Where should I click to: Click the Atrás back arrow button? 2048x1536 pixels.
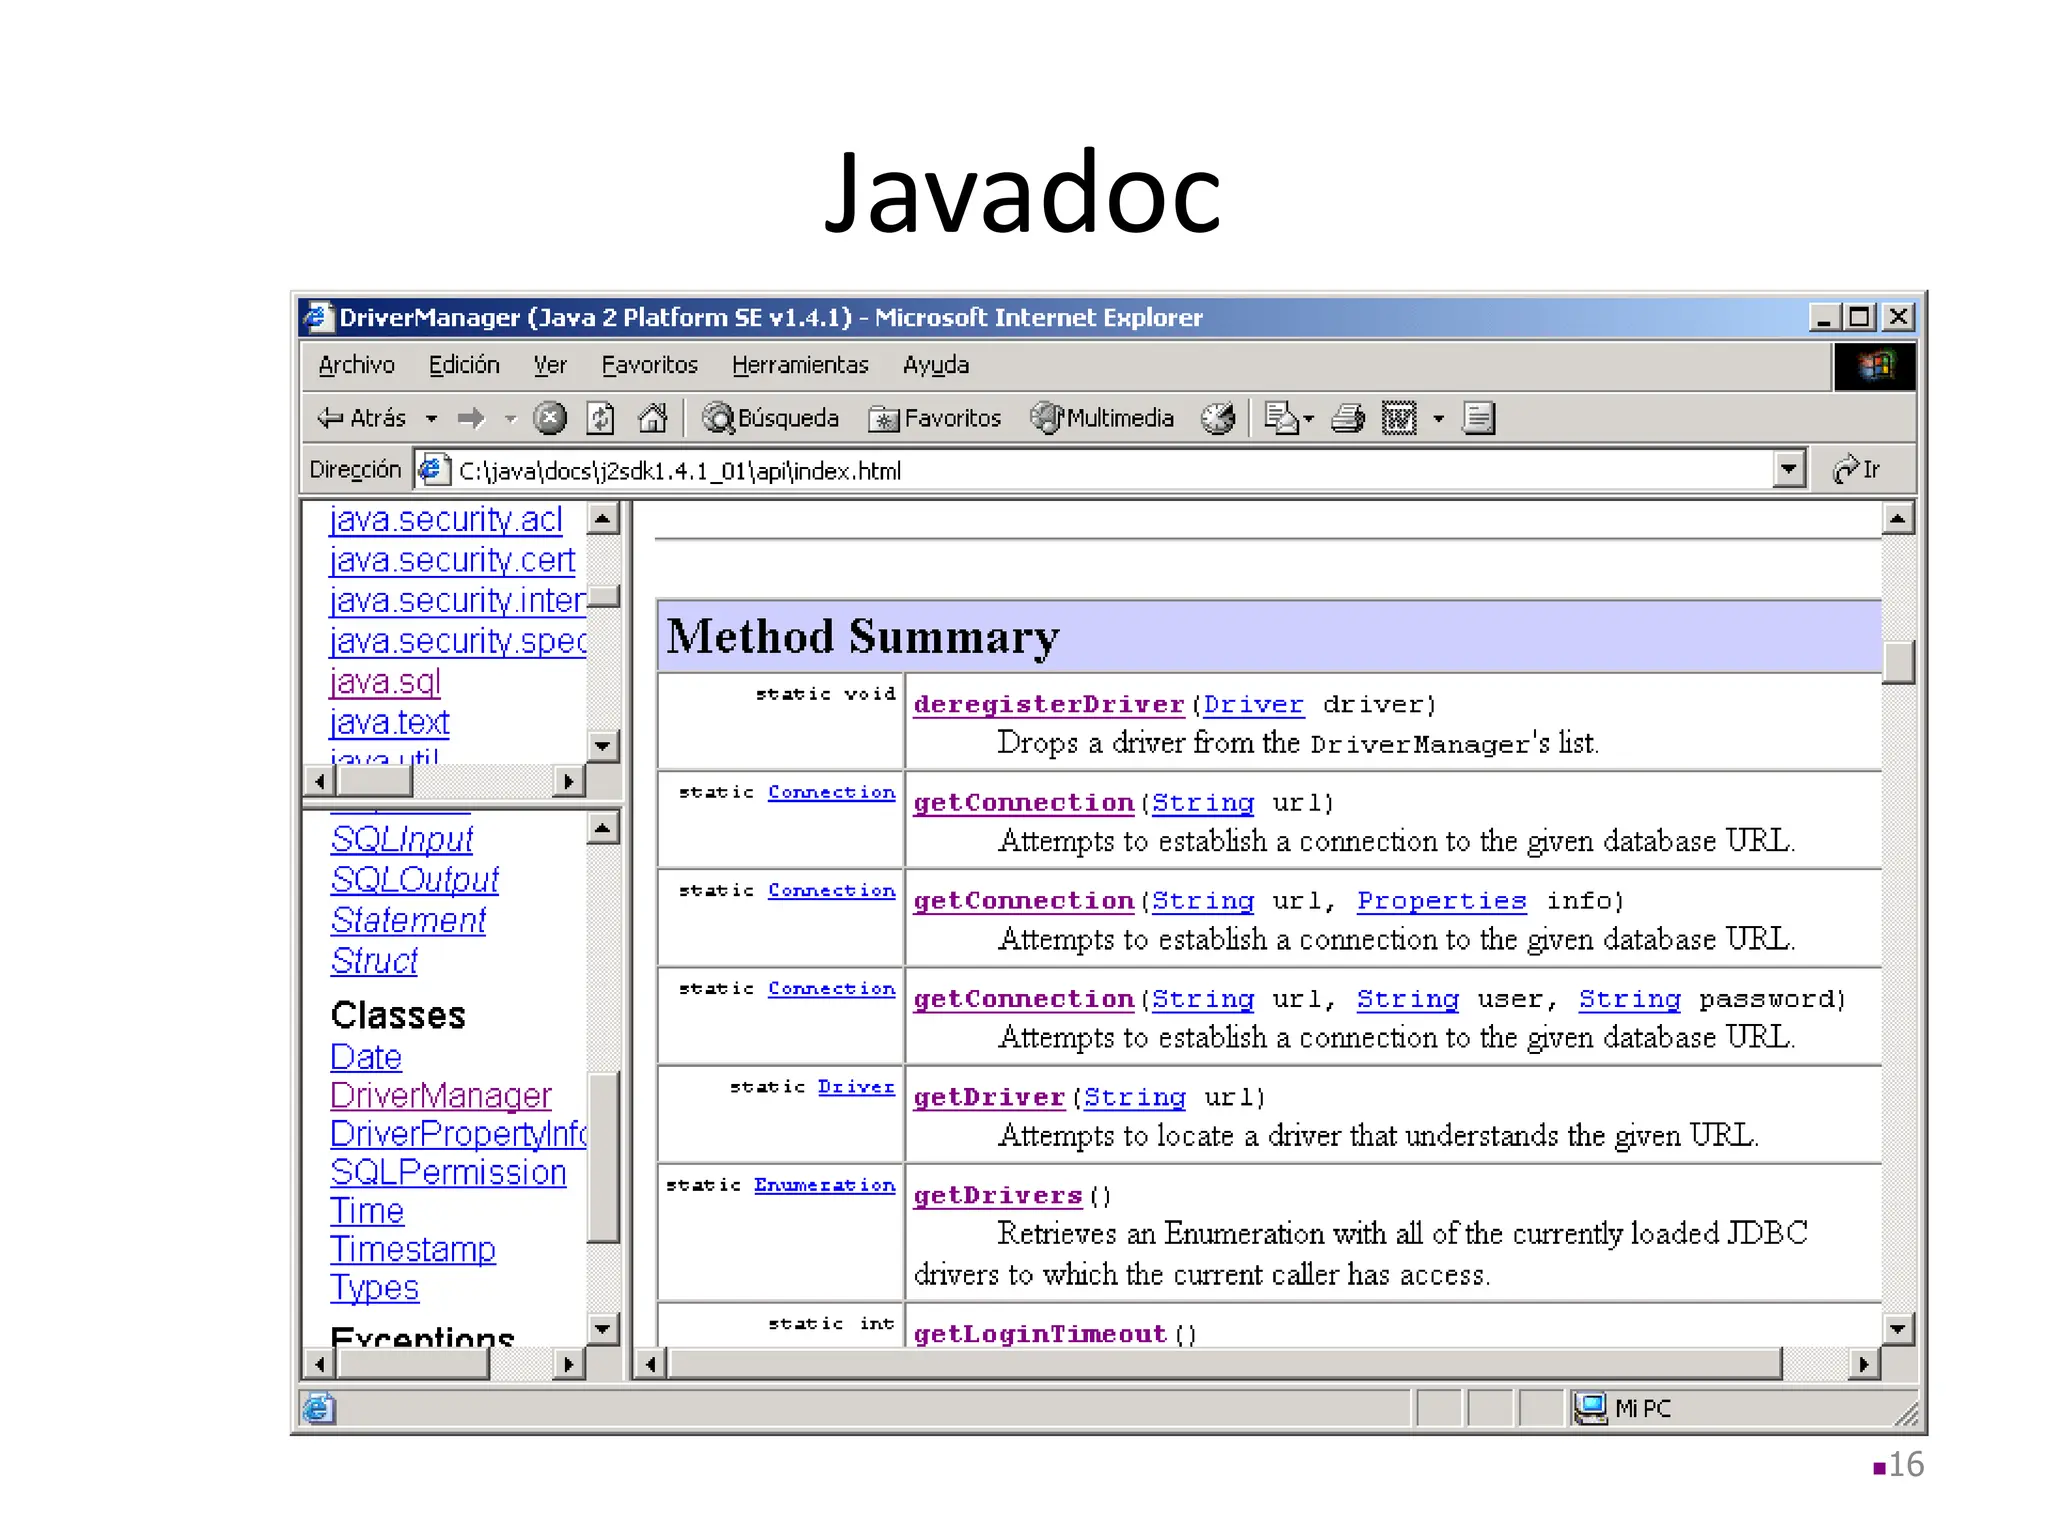(361, 418)
